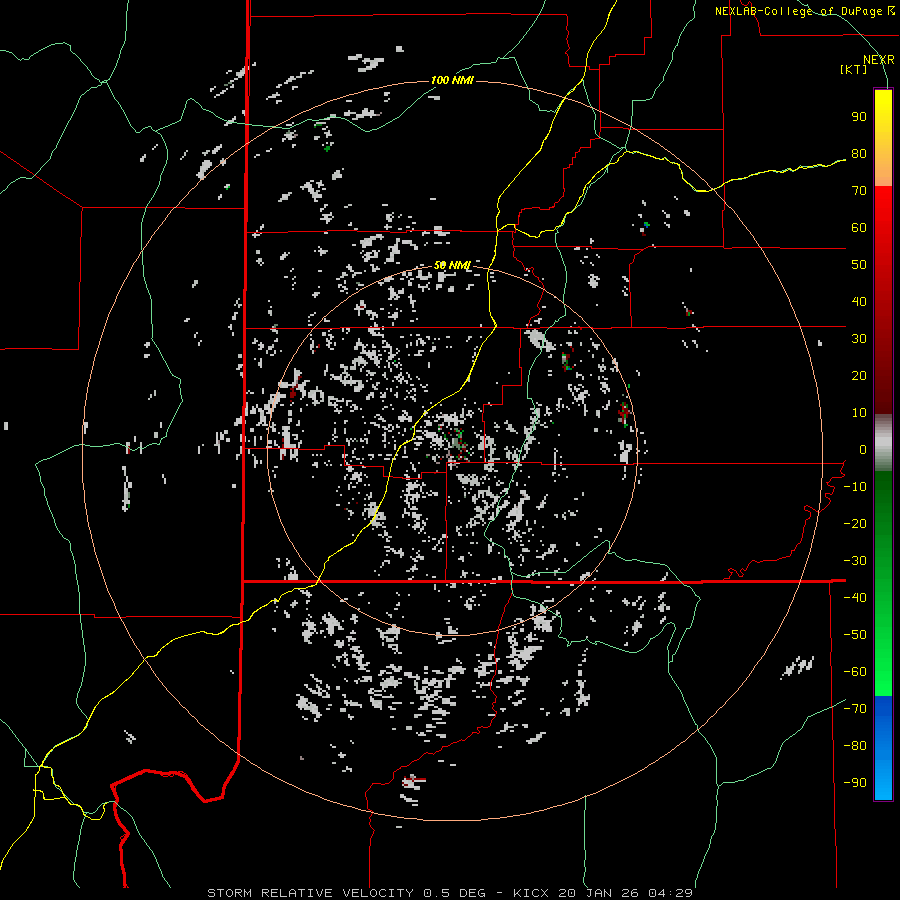Click the positive 40 knot scale label
Image resolution: width=900 pixels, height=900 pixels.
859,302
